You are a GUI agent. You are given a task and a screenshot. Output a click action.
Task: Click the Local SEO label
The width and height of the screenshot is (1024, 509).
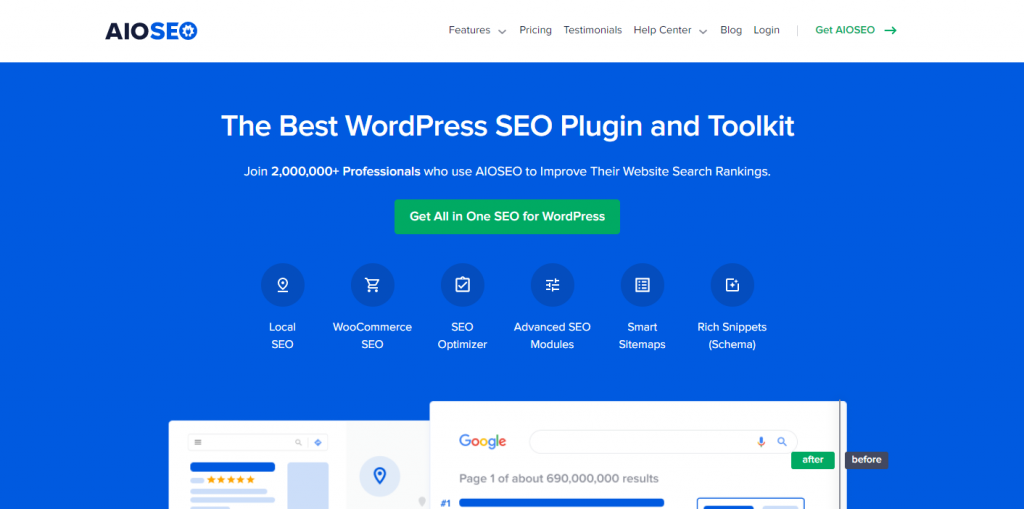[282, 336]
